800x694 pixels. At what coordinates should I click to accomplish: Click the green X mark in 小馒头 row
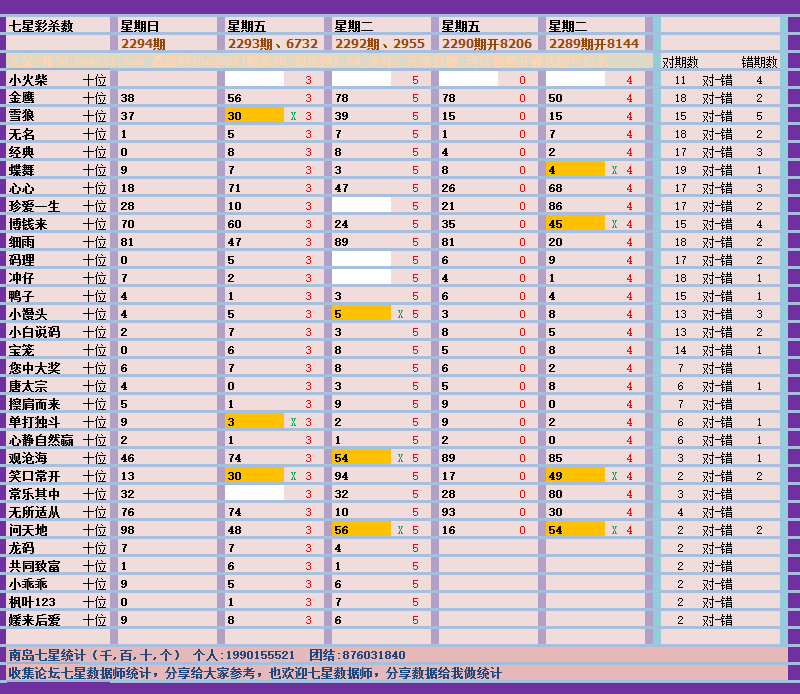[400, 314]
